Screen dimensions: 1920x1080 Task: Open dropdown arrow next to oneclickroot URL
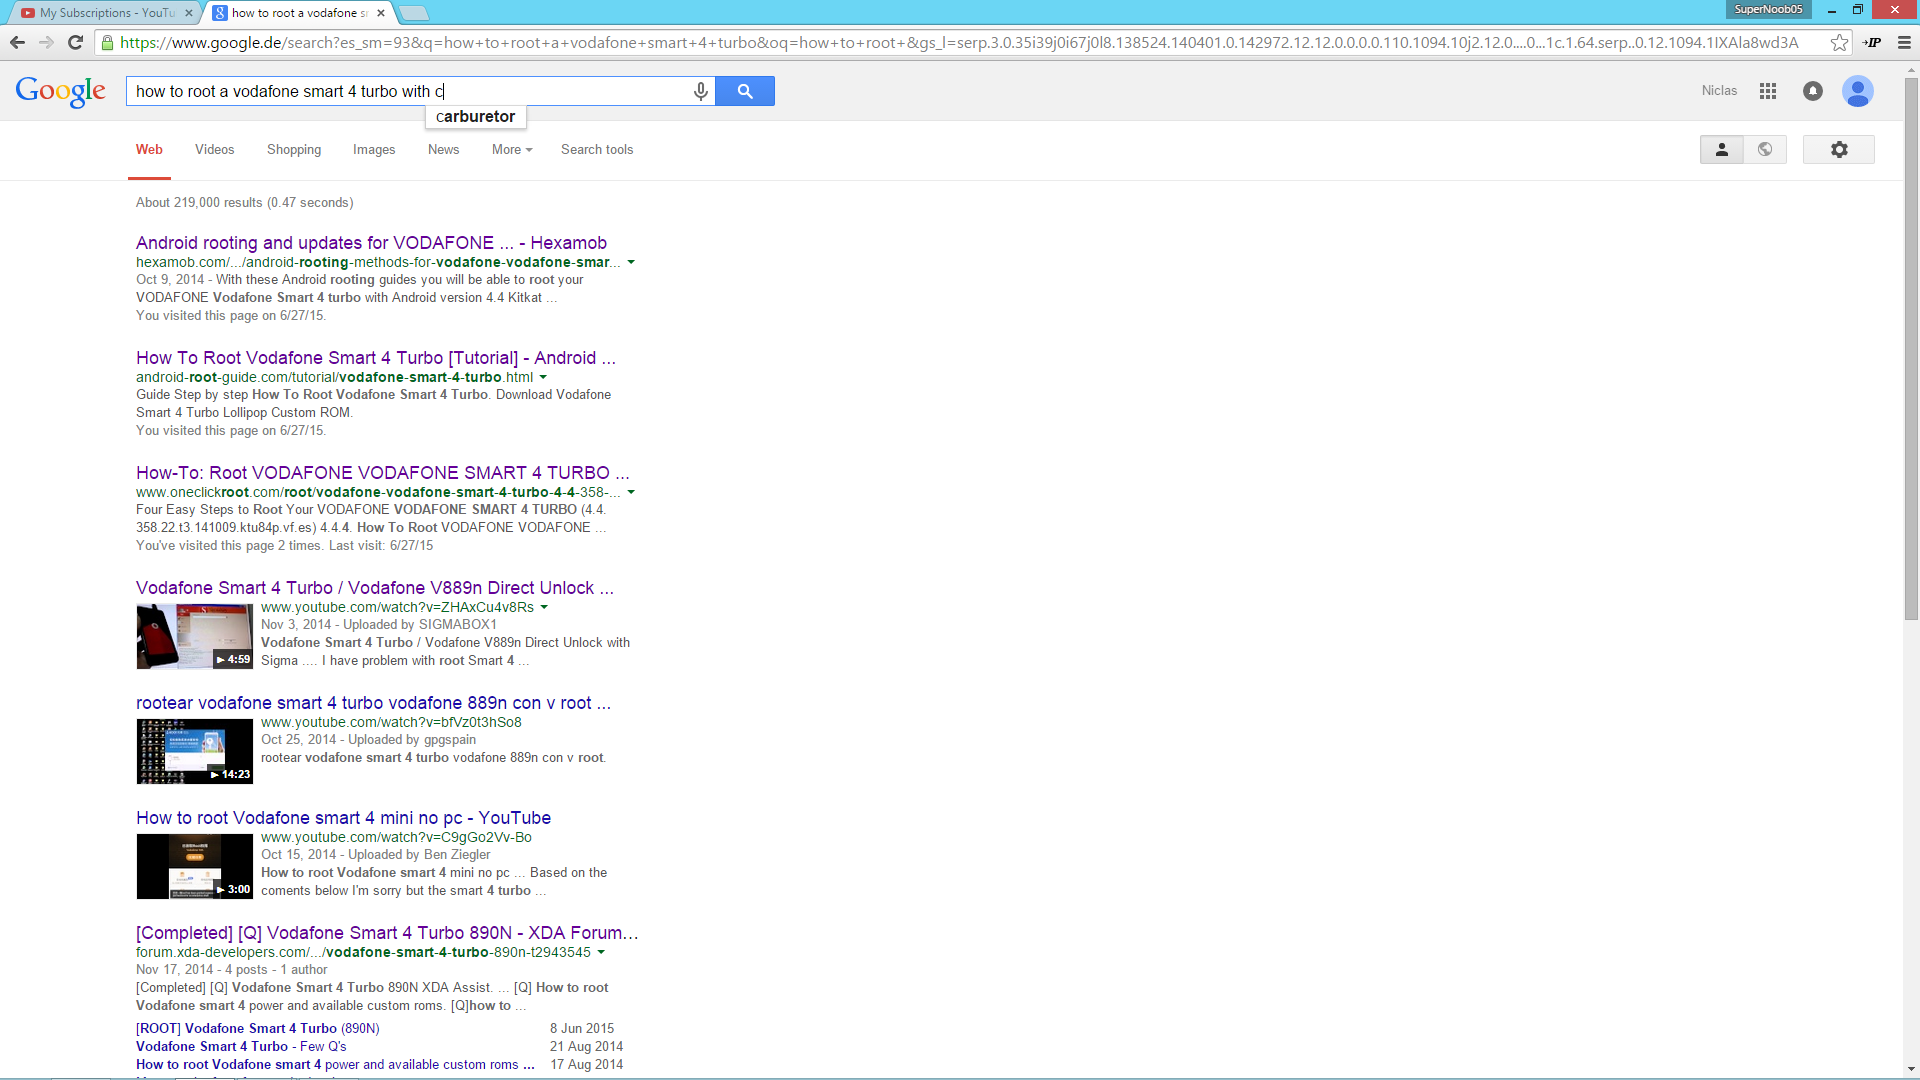(x=631, y=492)
